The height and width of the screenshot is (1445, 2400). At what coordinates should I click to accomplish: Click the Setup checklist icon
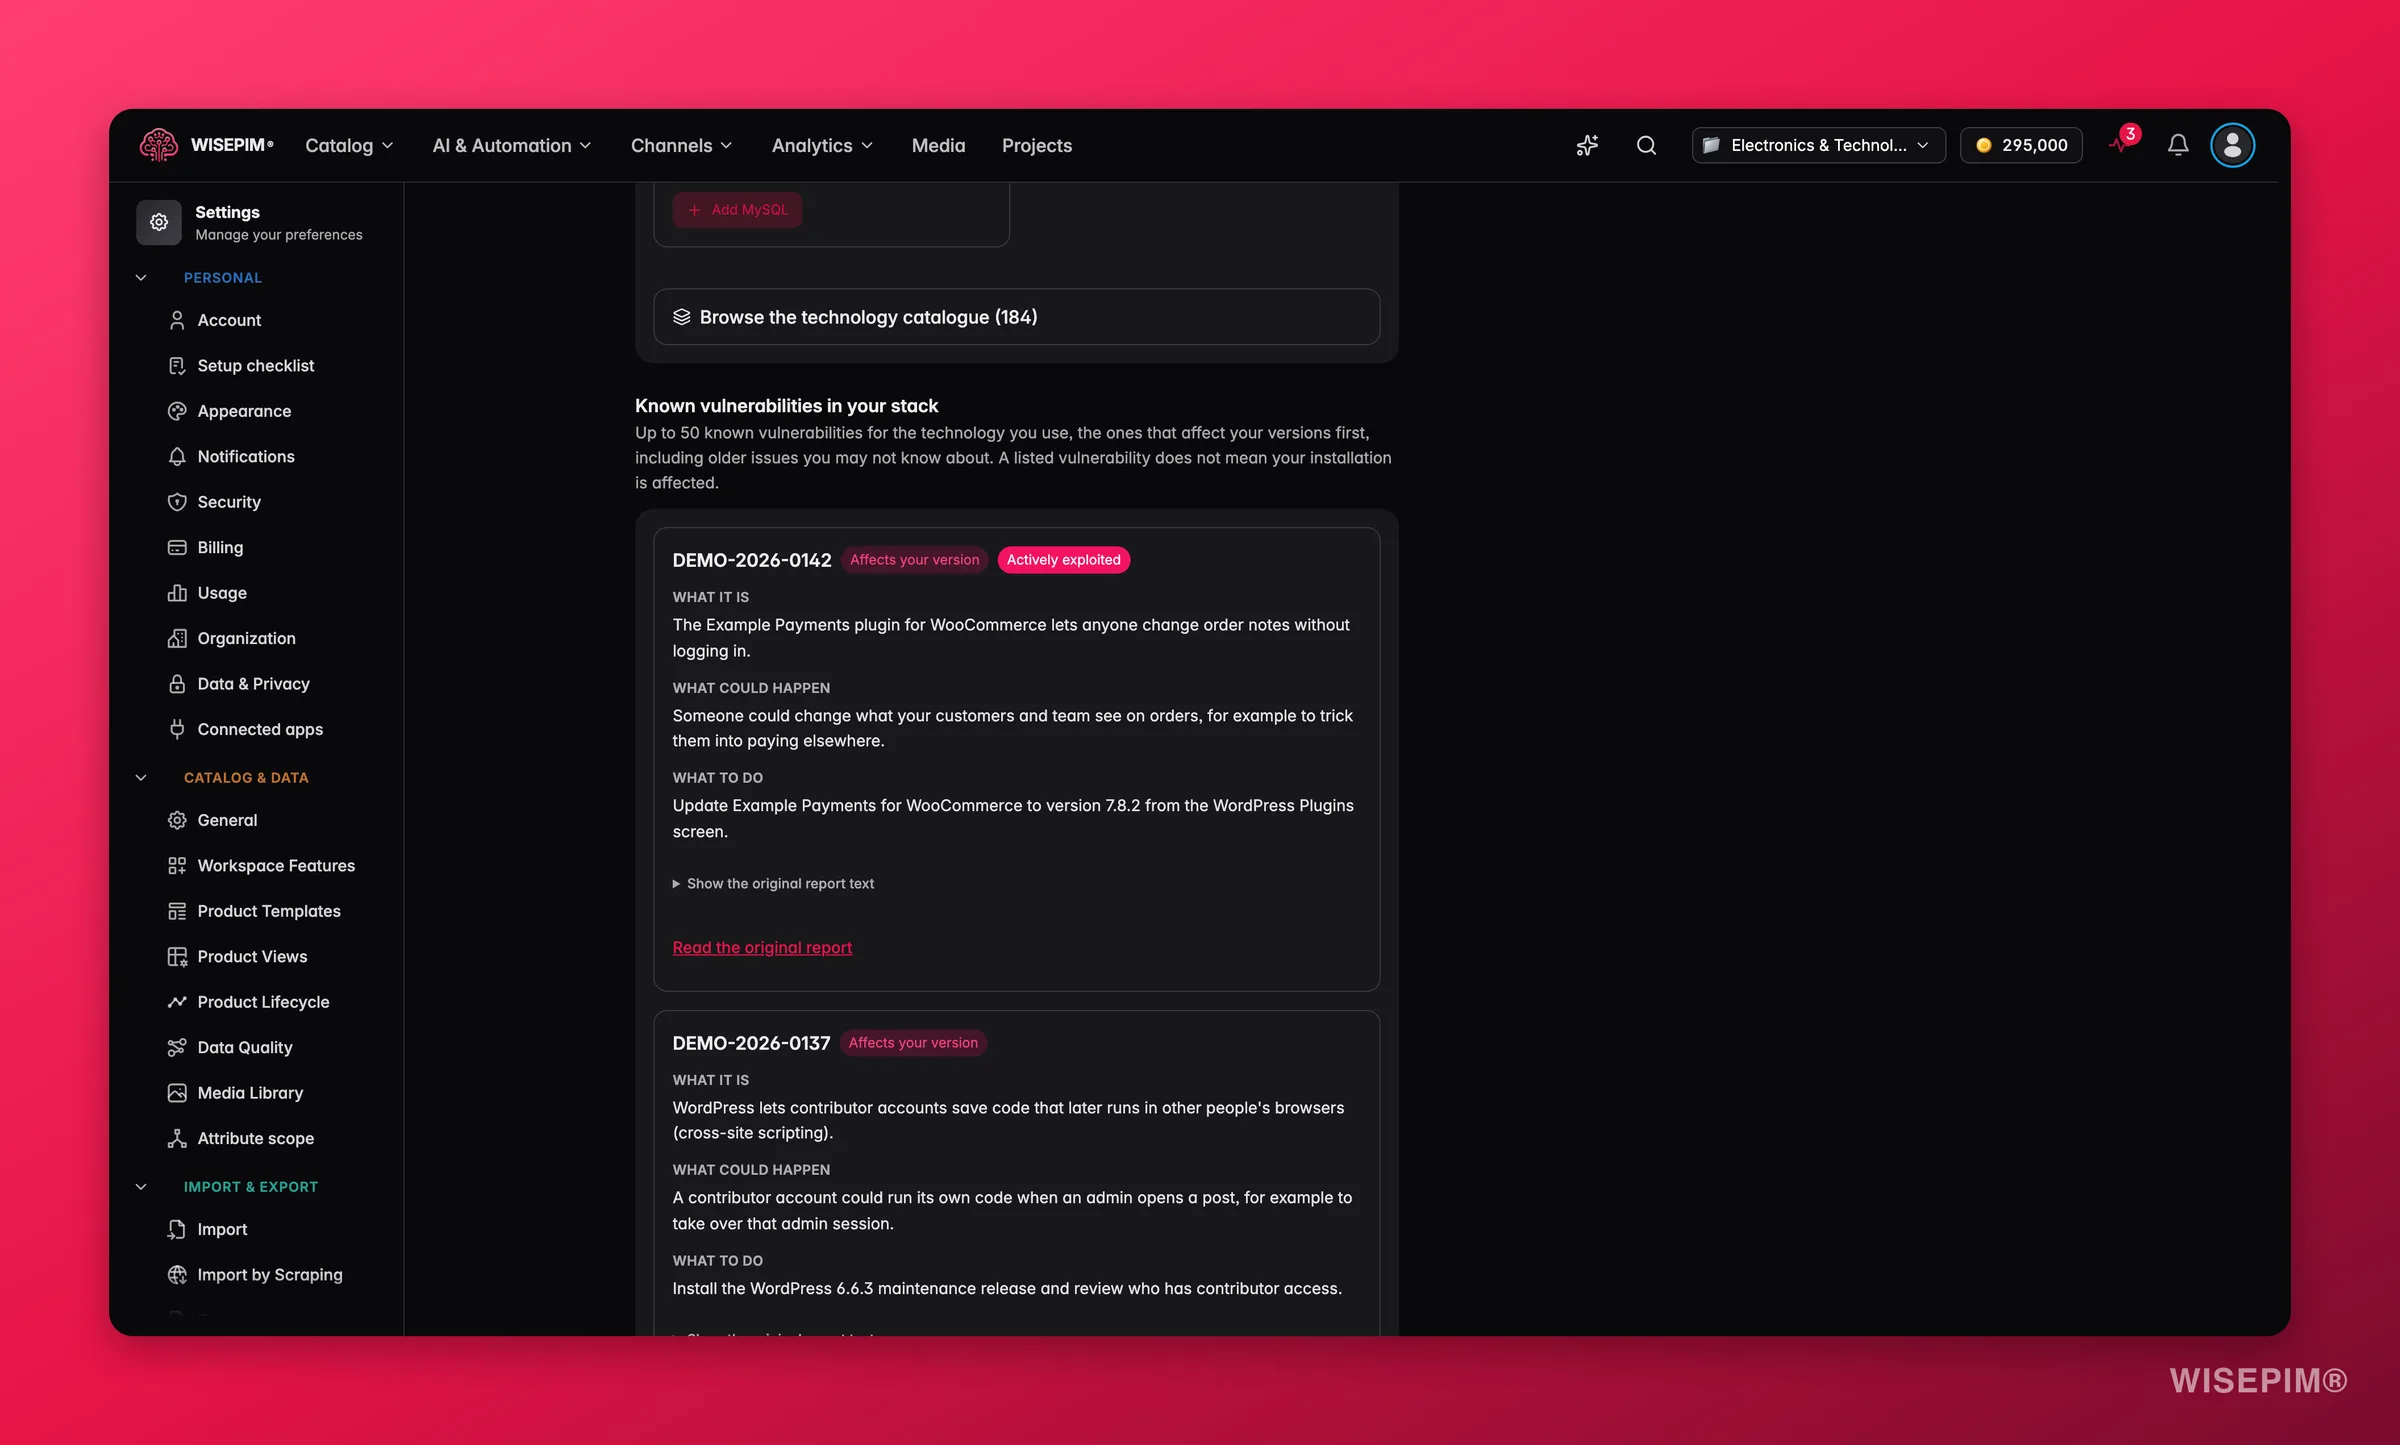click(x=177, y=366)
